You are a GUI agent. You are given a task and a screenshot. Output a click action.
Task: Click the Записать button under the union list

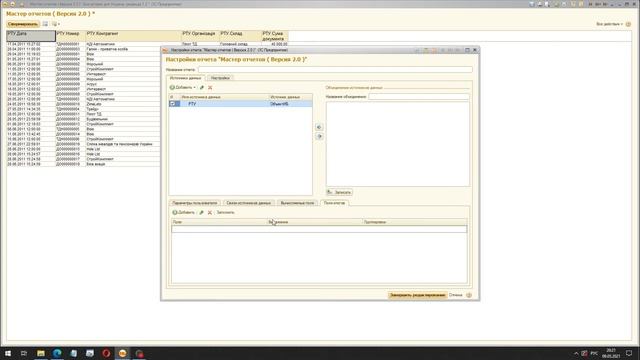339,192
